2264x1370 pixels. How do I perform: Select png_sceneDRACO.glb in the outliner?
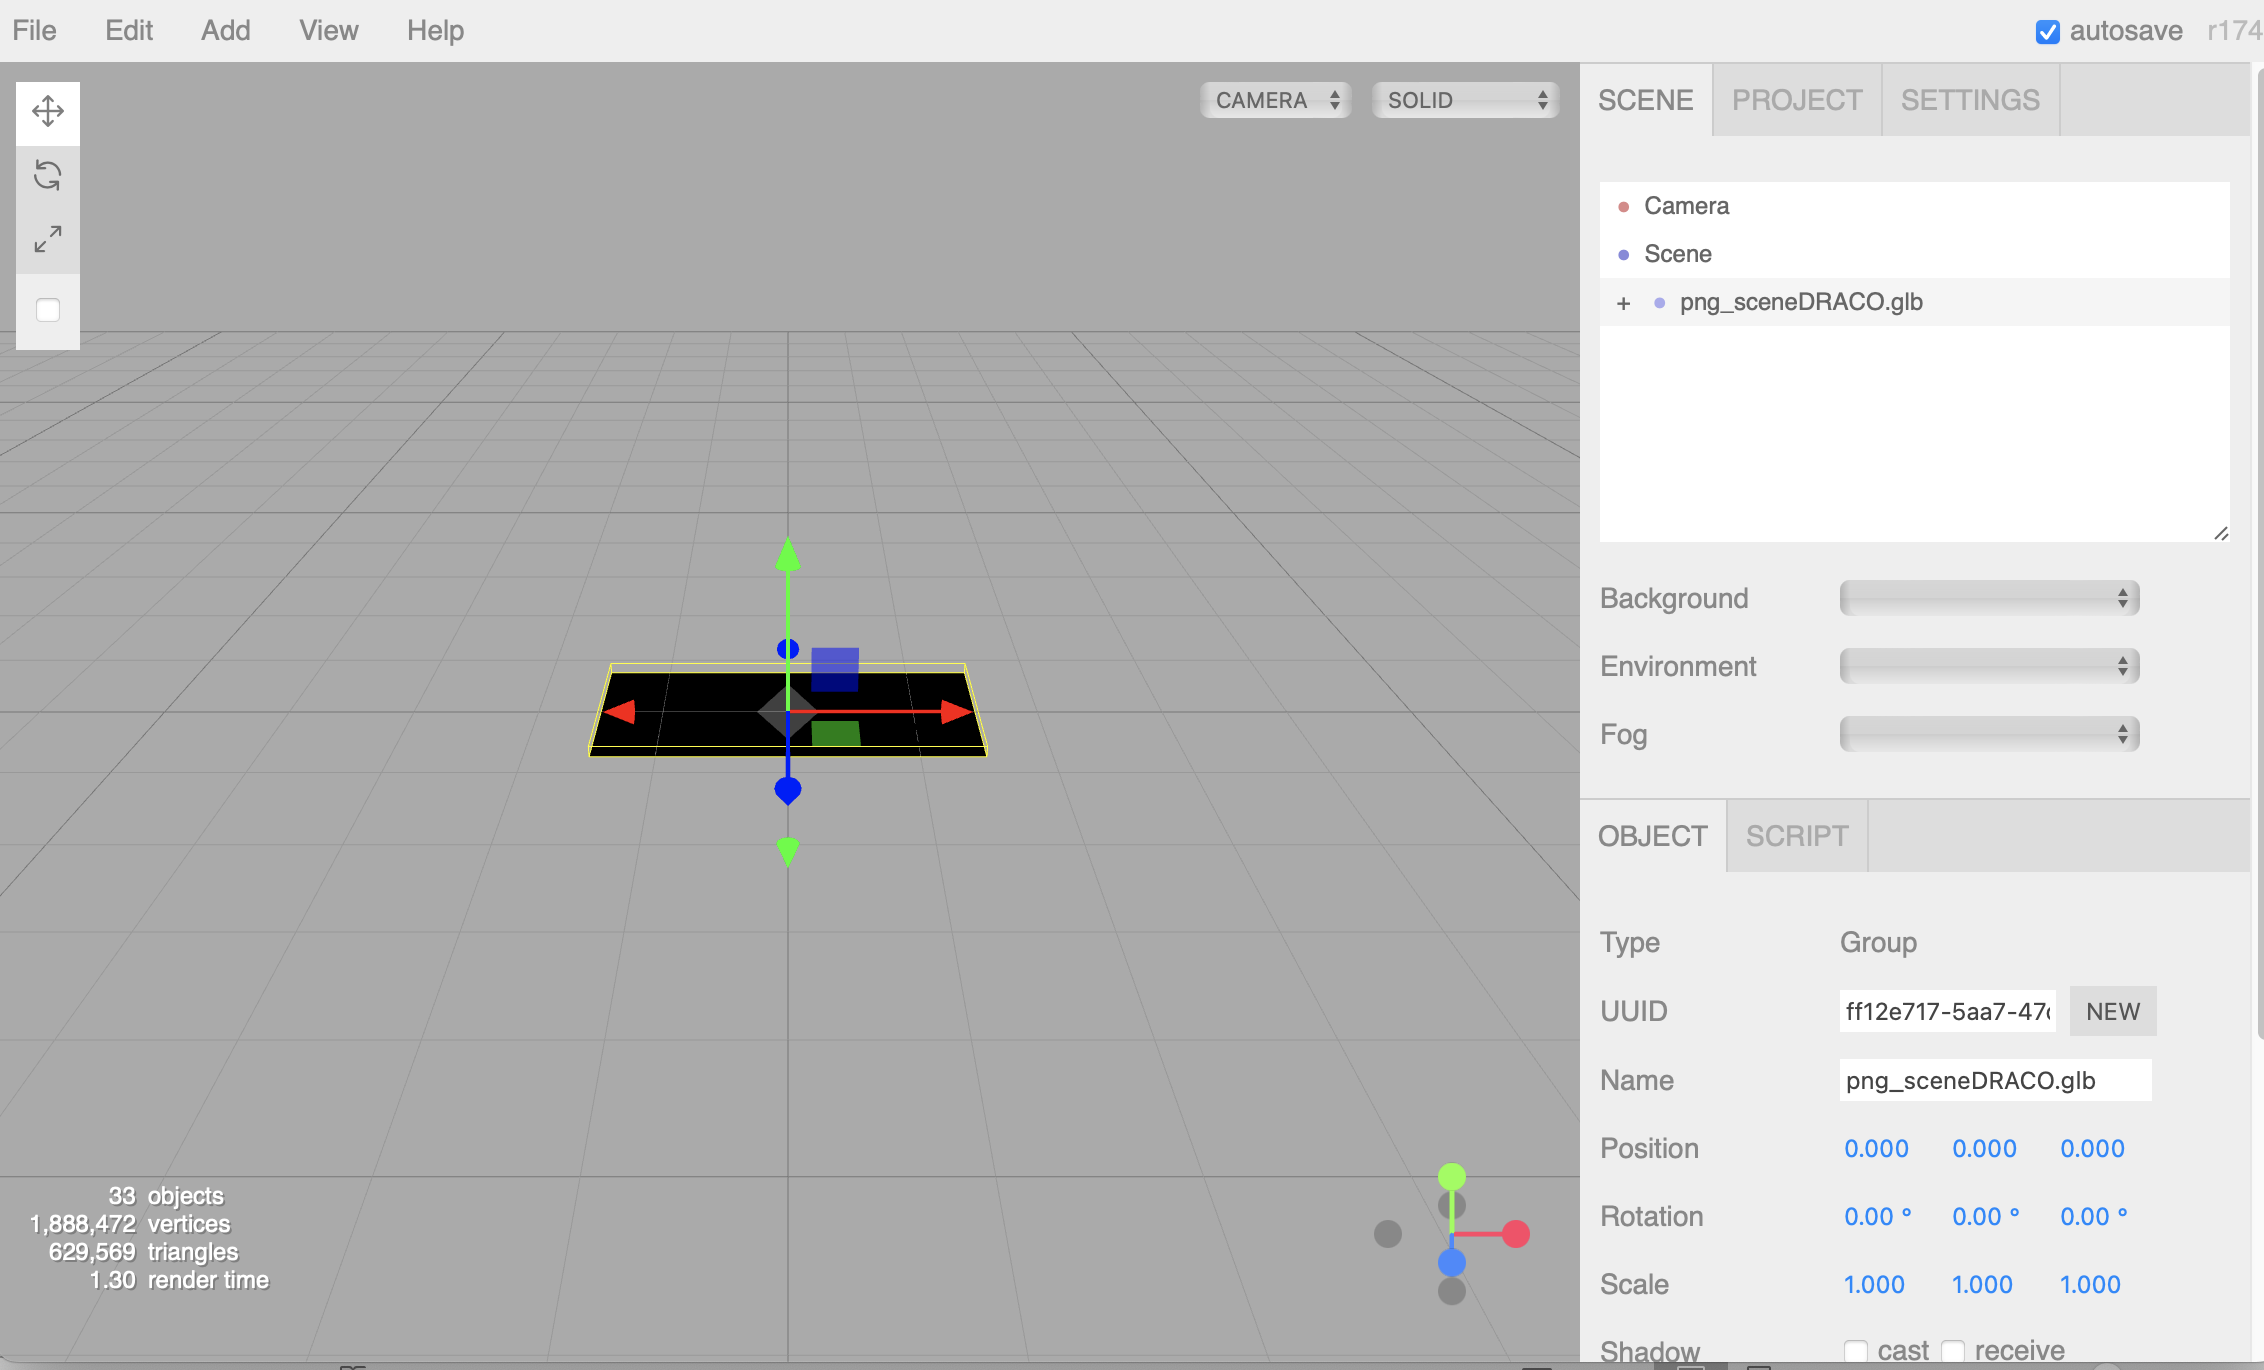tap(1914, 302)
